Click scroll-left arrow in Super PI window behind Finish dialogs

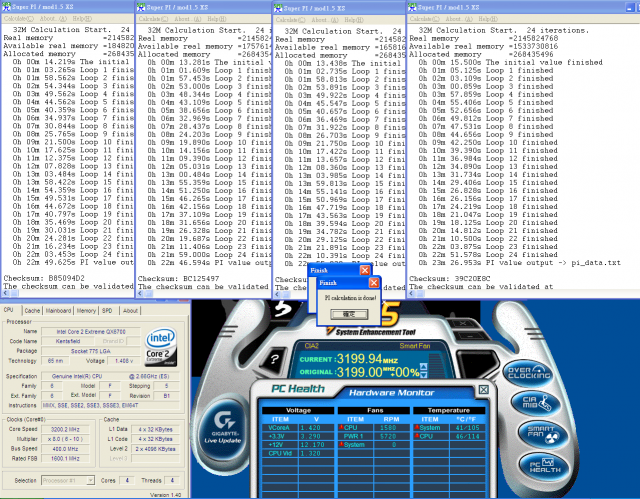click(278, 294)
